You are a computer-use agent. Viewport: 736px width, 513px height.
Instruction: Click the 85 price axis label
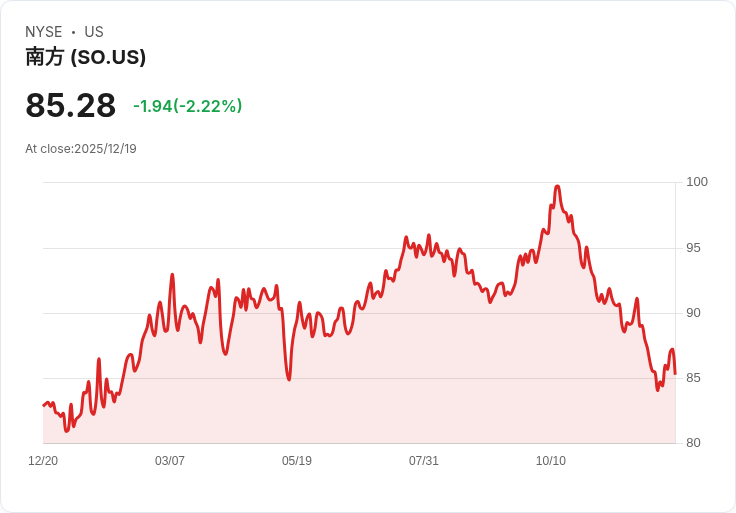pyautogui.click(x=693, y=378)
